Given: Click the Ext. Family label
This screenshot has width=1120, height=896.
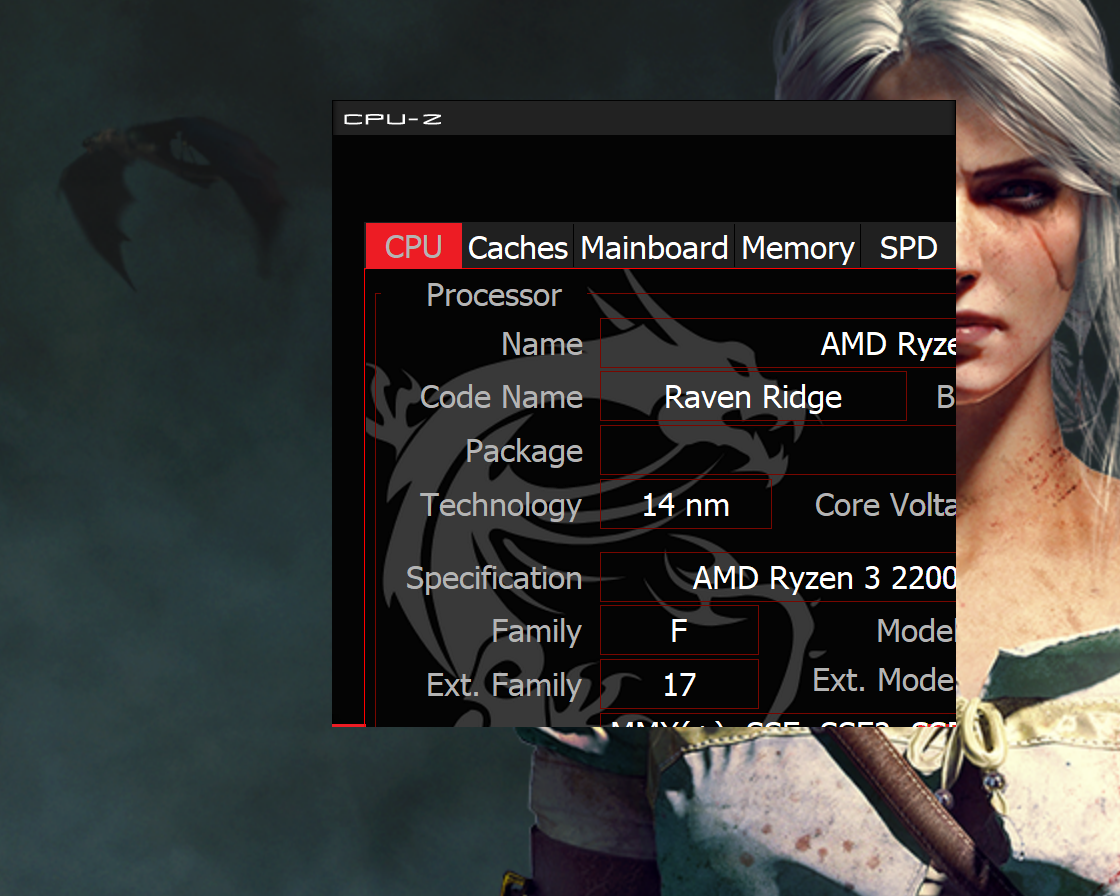Looking at the screenshot, I should point(504,685).
